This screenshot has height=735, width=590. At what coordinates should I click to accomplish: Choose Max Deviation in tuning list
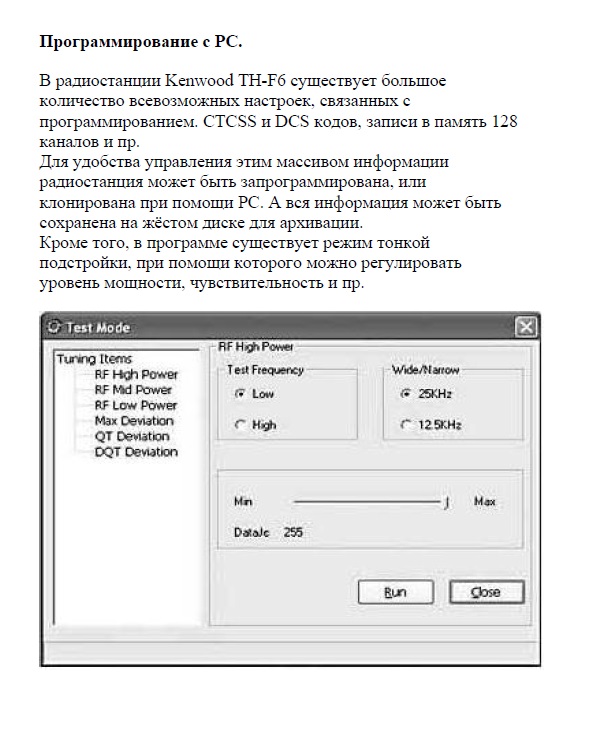[134, 421]
